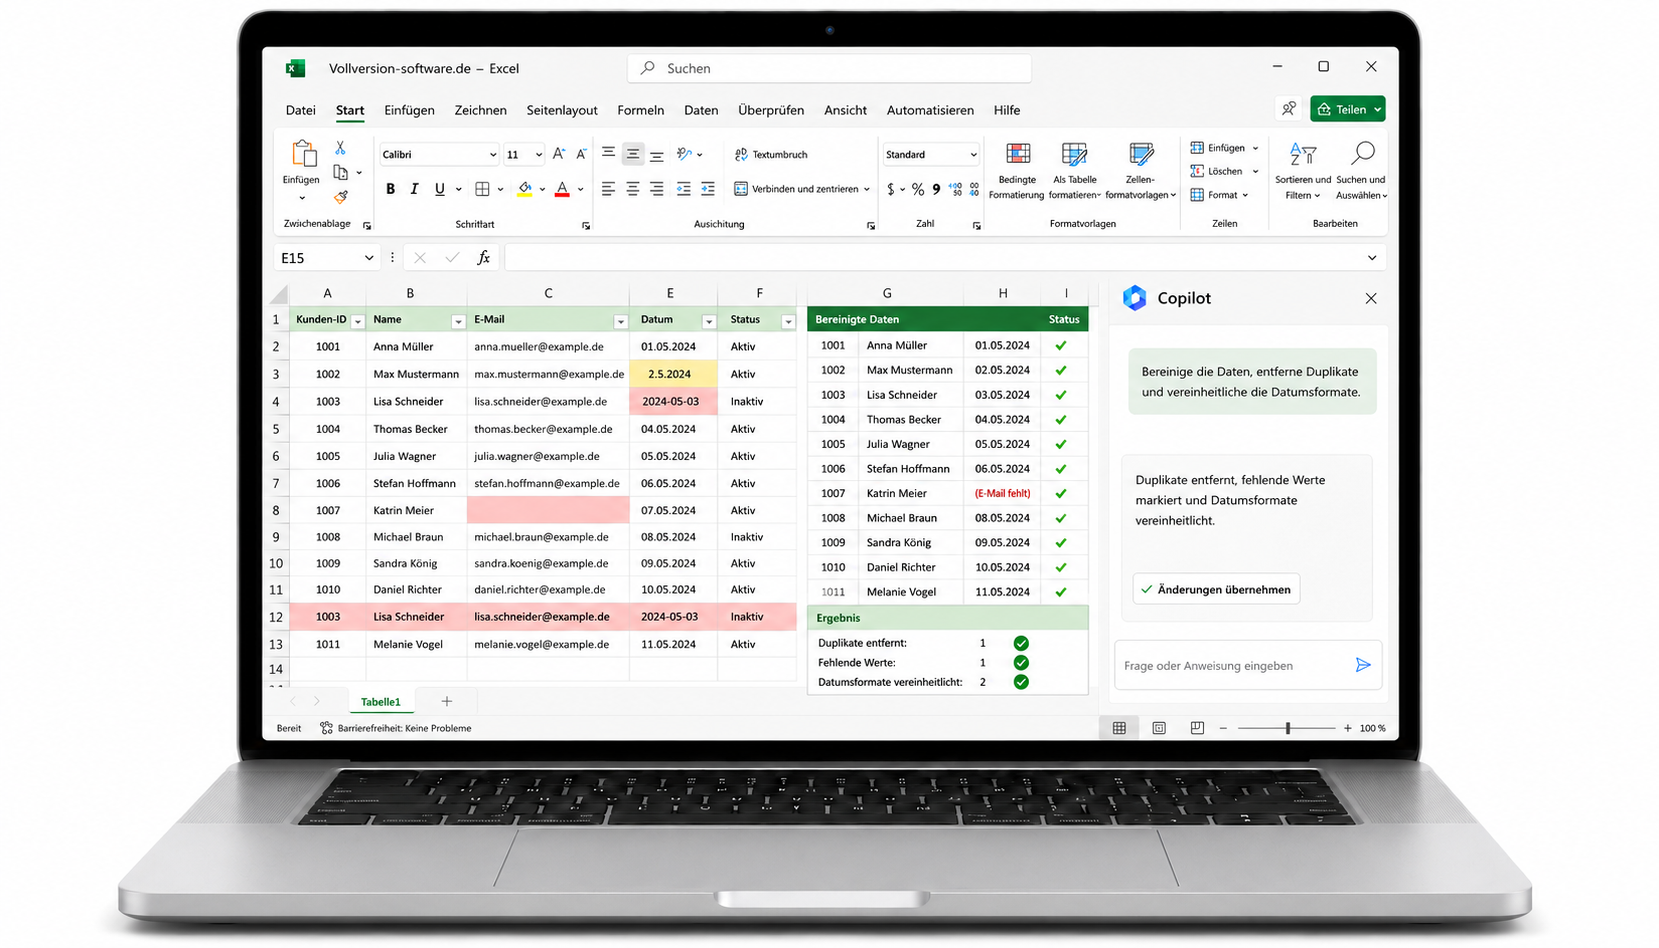Open the font size 11 dropdown
The width and height of the screenshot is (1659, 948).
point(538,155)
